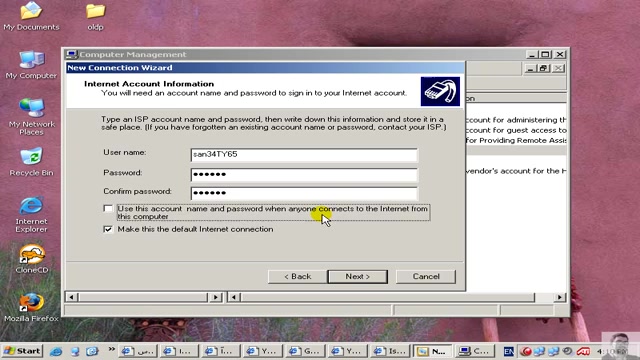
Task: Click in the Password field
Action: [304, 175]
